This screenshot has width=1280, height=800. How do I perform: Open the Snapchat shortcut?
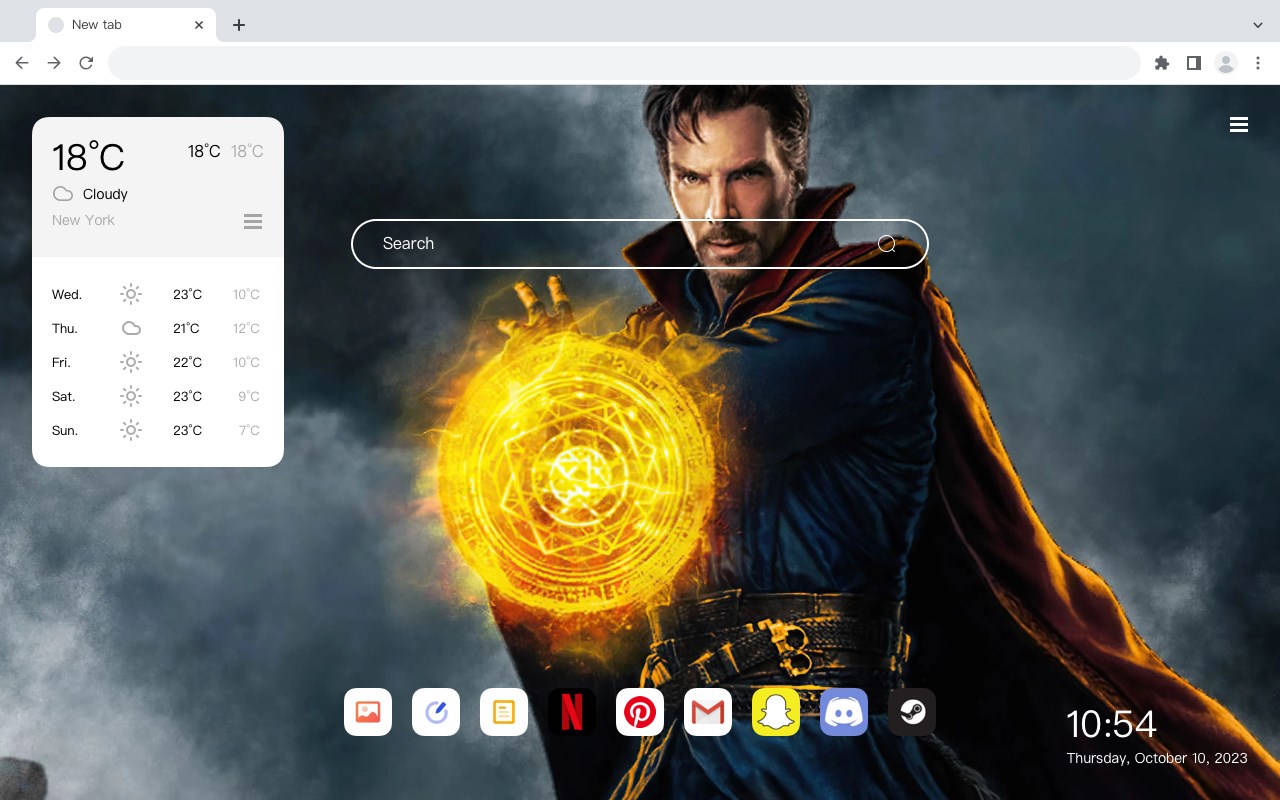[776, 712]
